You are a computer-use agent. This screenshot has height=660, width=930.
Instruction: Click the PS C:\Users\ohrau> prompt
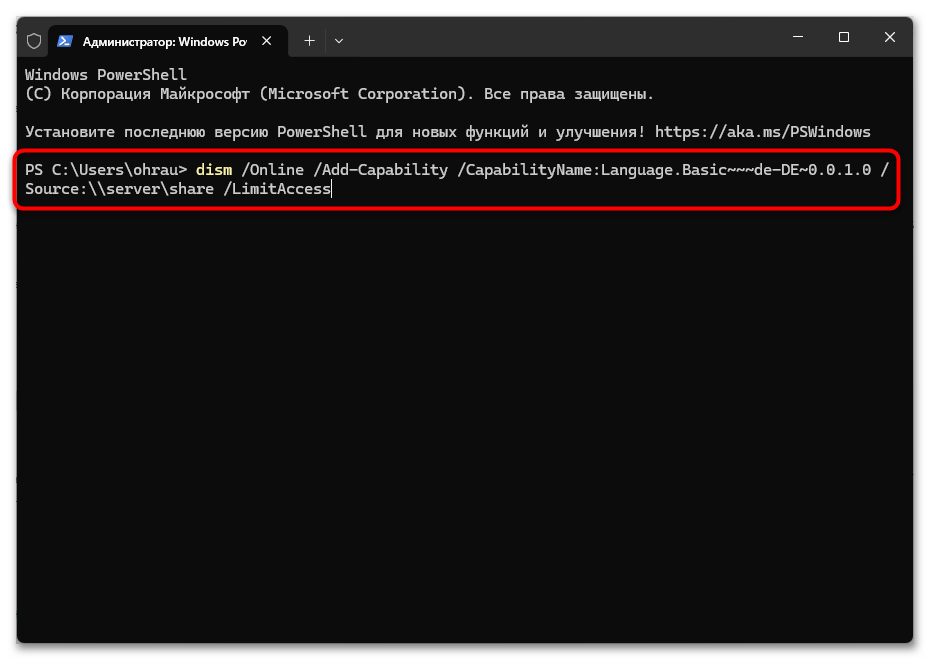pyautogui.click(x=106, y=170)
